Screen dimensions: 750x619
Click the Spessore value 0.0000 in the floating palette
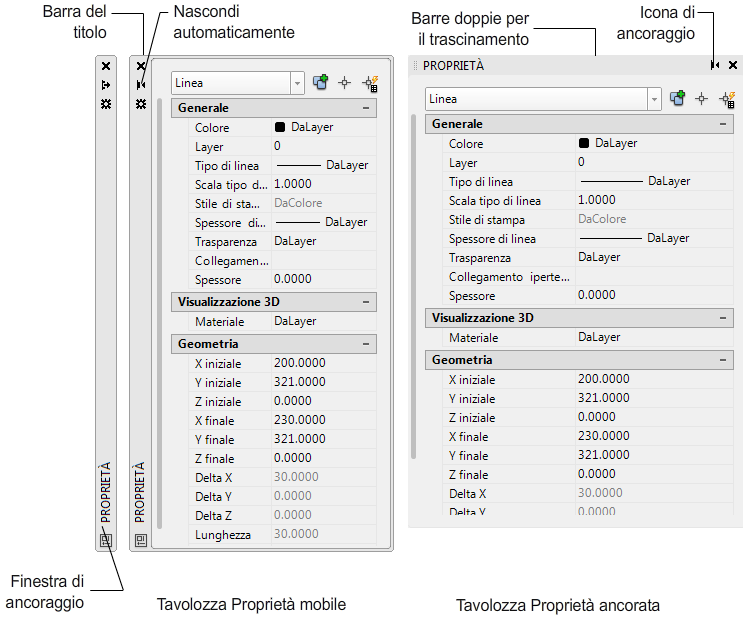(x=324, y=279)
